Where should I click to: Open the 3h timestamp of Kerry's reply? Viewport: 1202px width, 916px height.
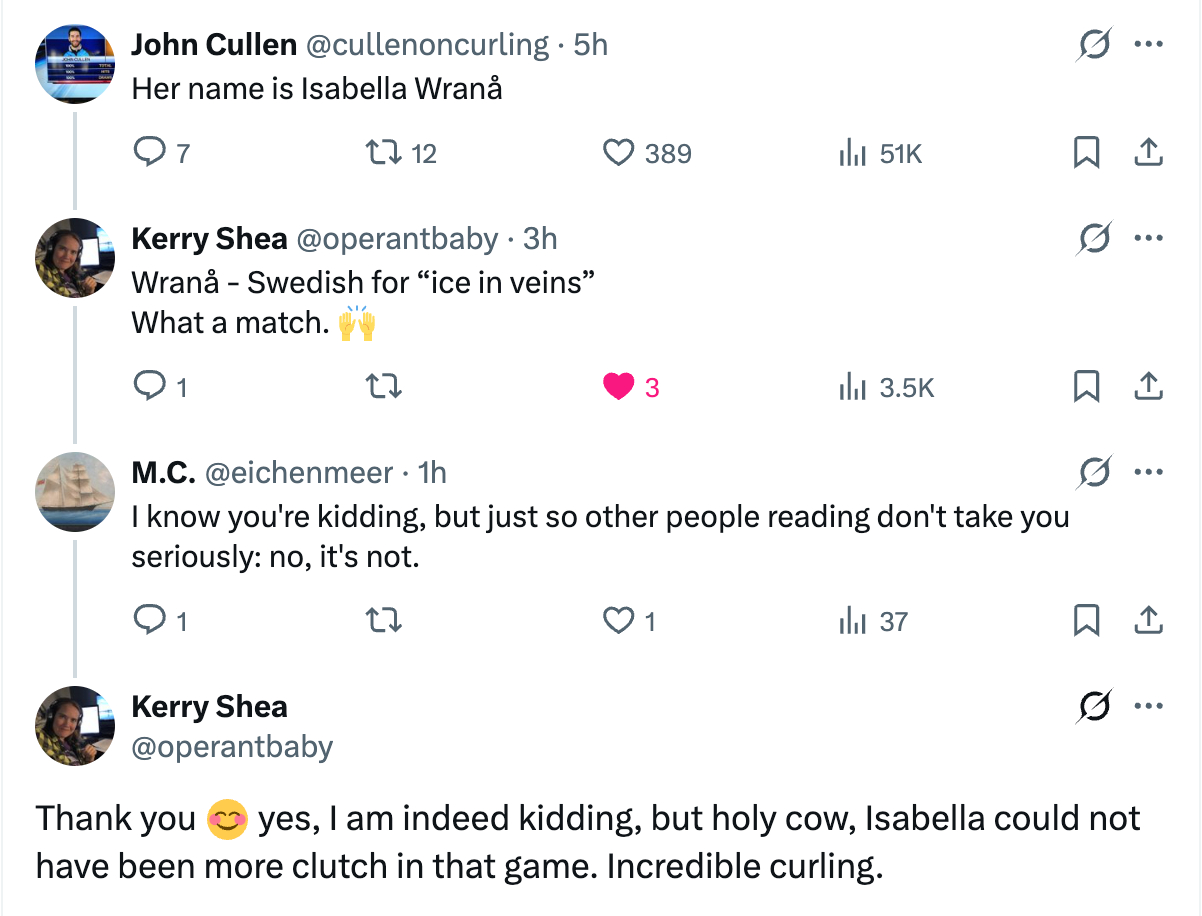pyautogui.click(x=540, y=238)
